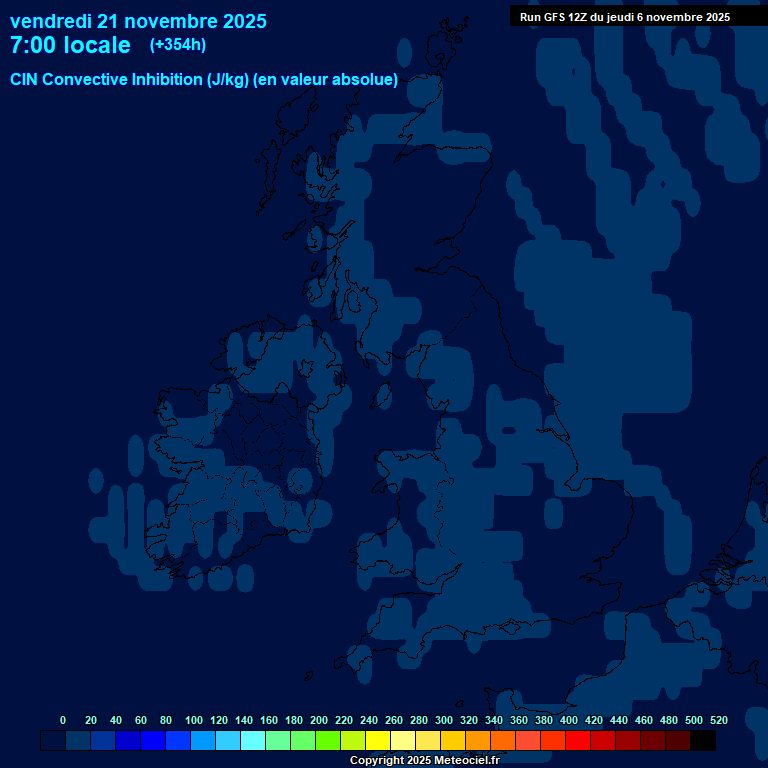This screenshot has height=768, width=768.
Task: Click the legend label '0'
Action: [x=63, y=720]
